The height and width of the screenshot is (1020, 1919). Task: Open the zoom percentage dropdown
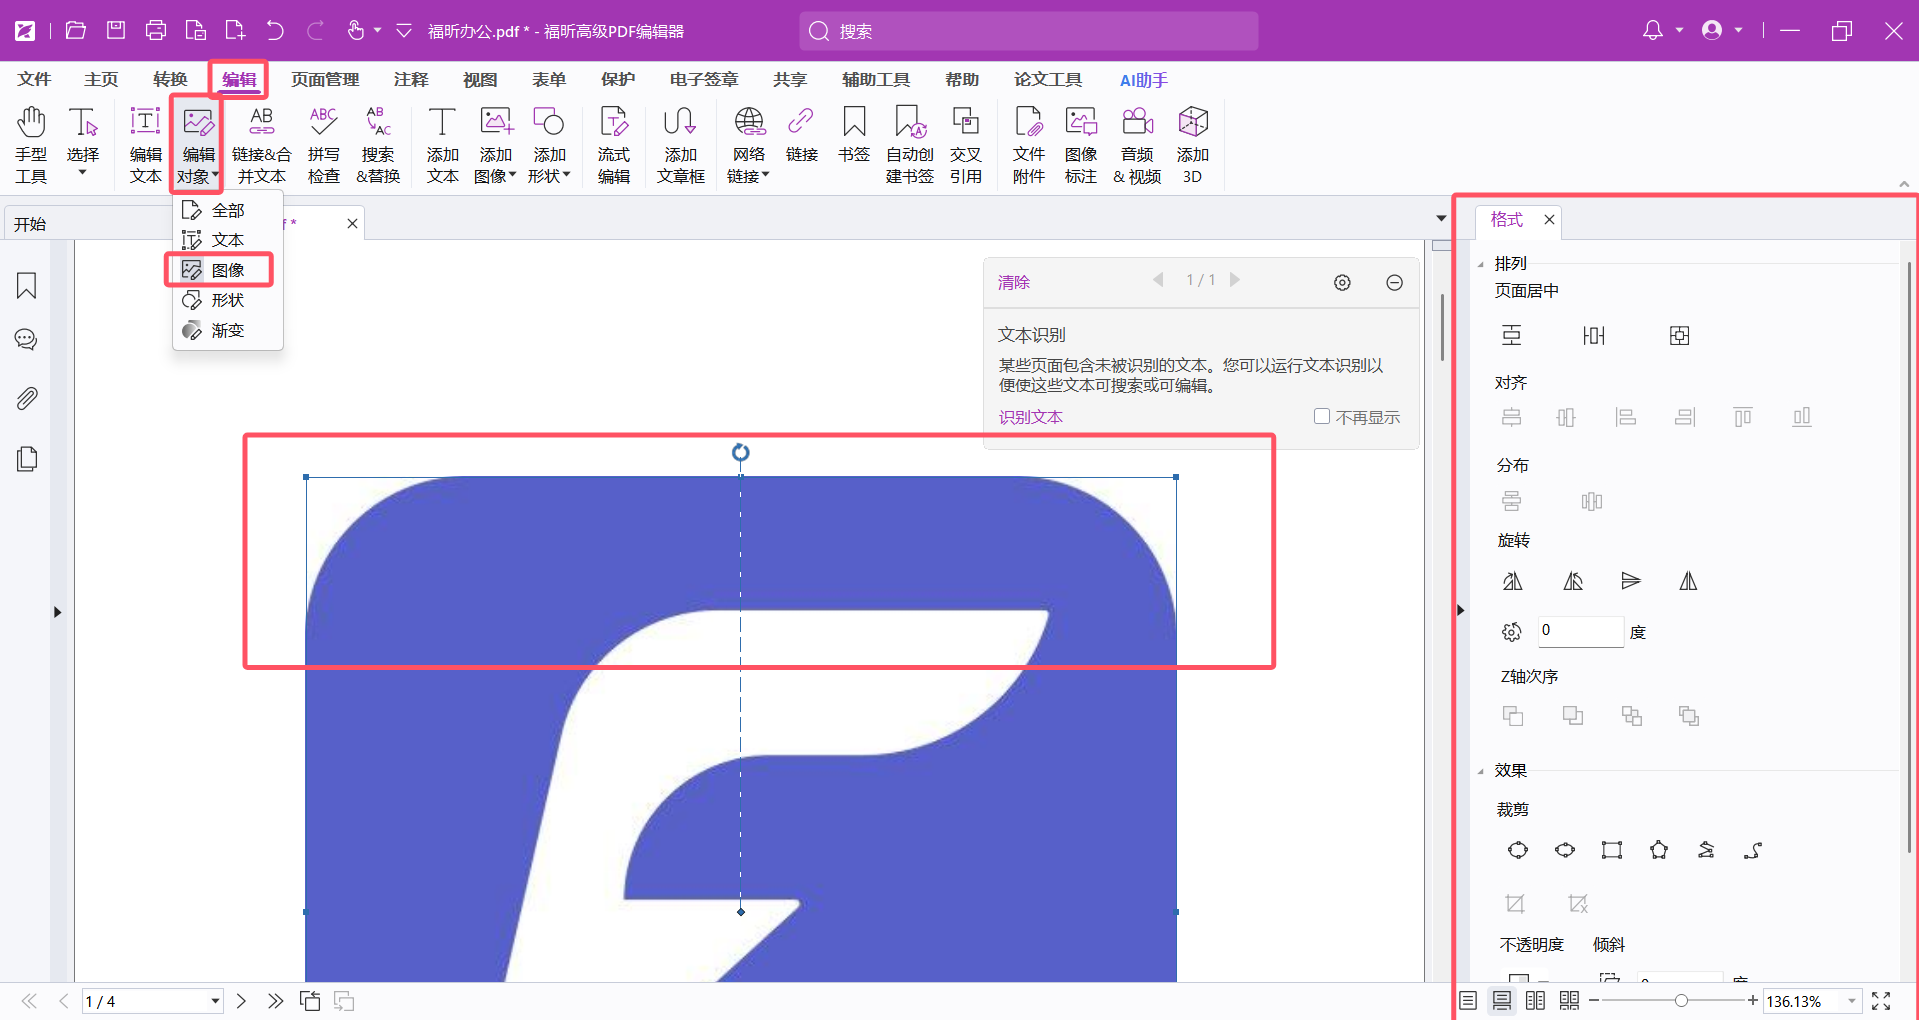(1852, 1001)
